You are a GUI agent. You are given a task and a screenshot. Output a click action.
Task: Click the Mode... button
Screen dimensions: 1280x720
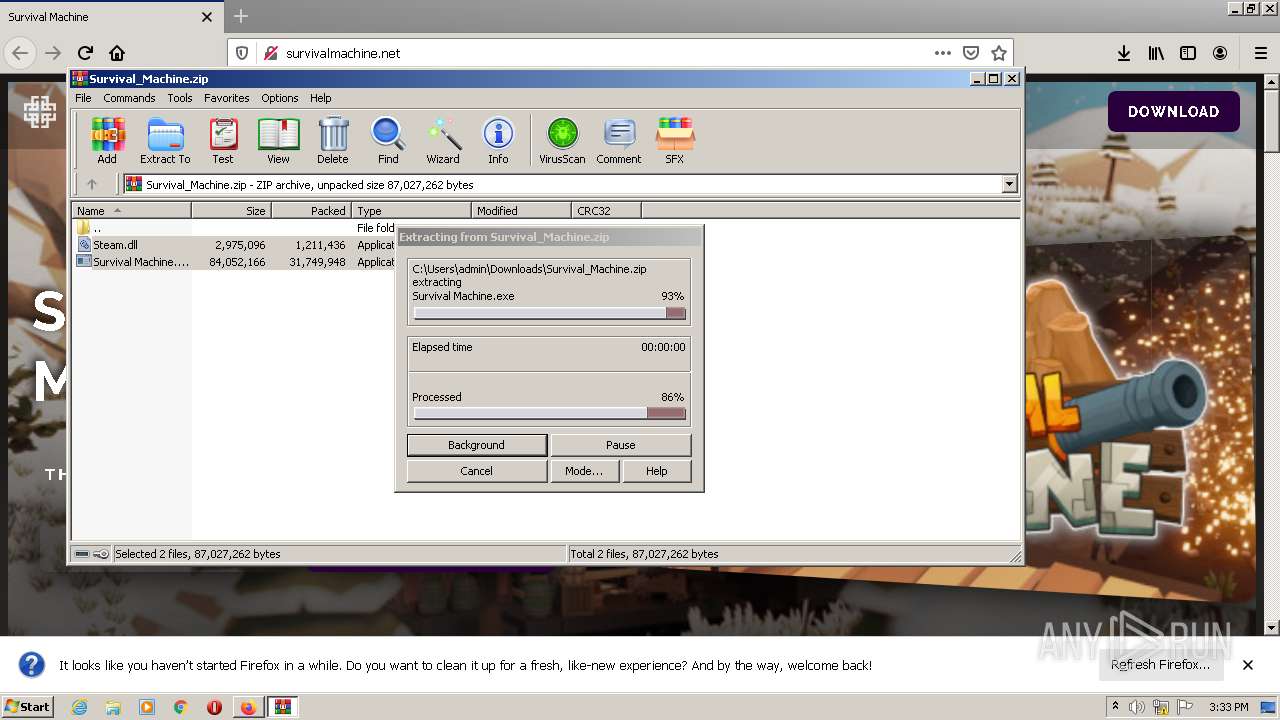pyautogui.click(x=583, y=471)
